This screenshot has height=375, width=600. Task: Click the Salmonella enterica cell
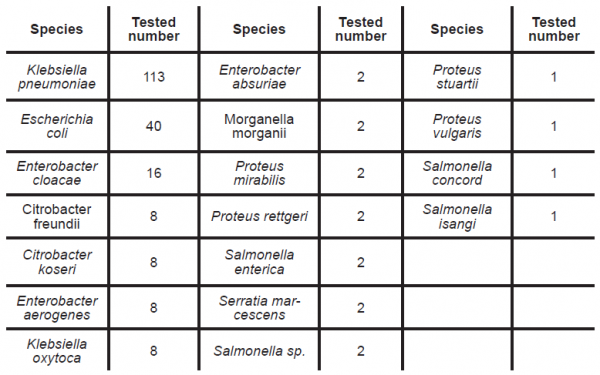(259, 262)
